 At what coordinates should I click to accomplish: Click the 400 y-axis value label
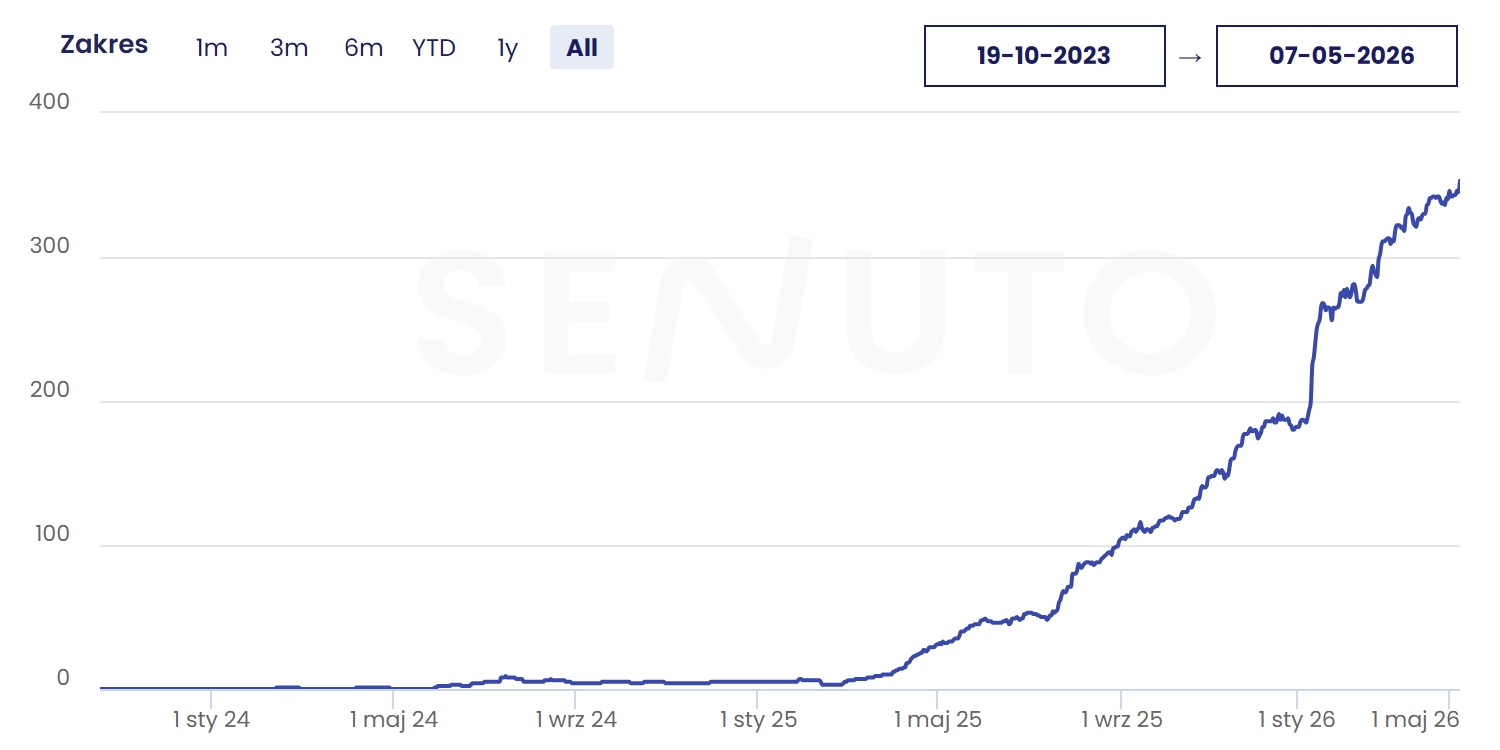(x=50, y=102)
